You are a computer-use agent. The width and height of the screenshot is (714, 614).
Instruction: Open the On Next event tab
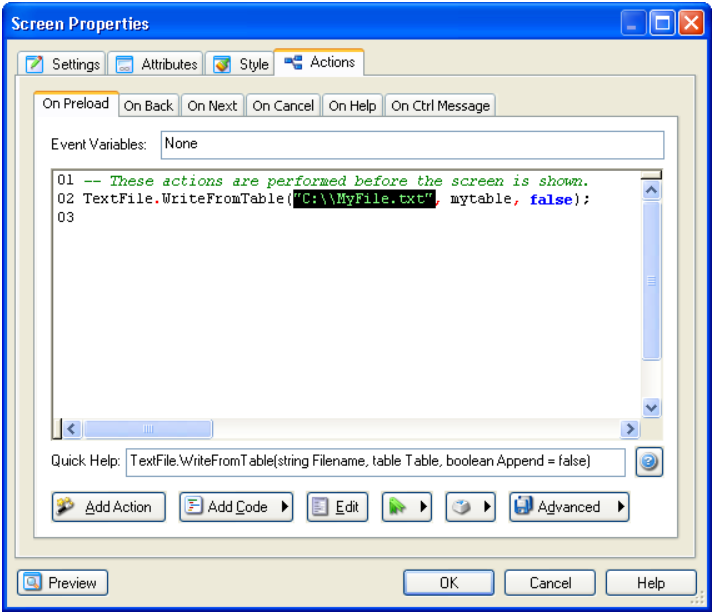tap(212, 106)
